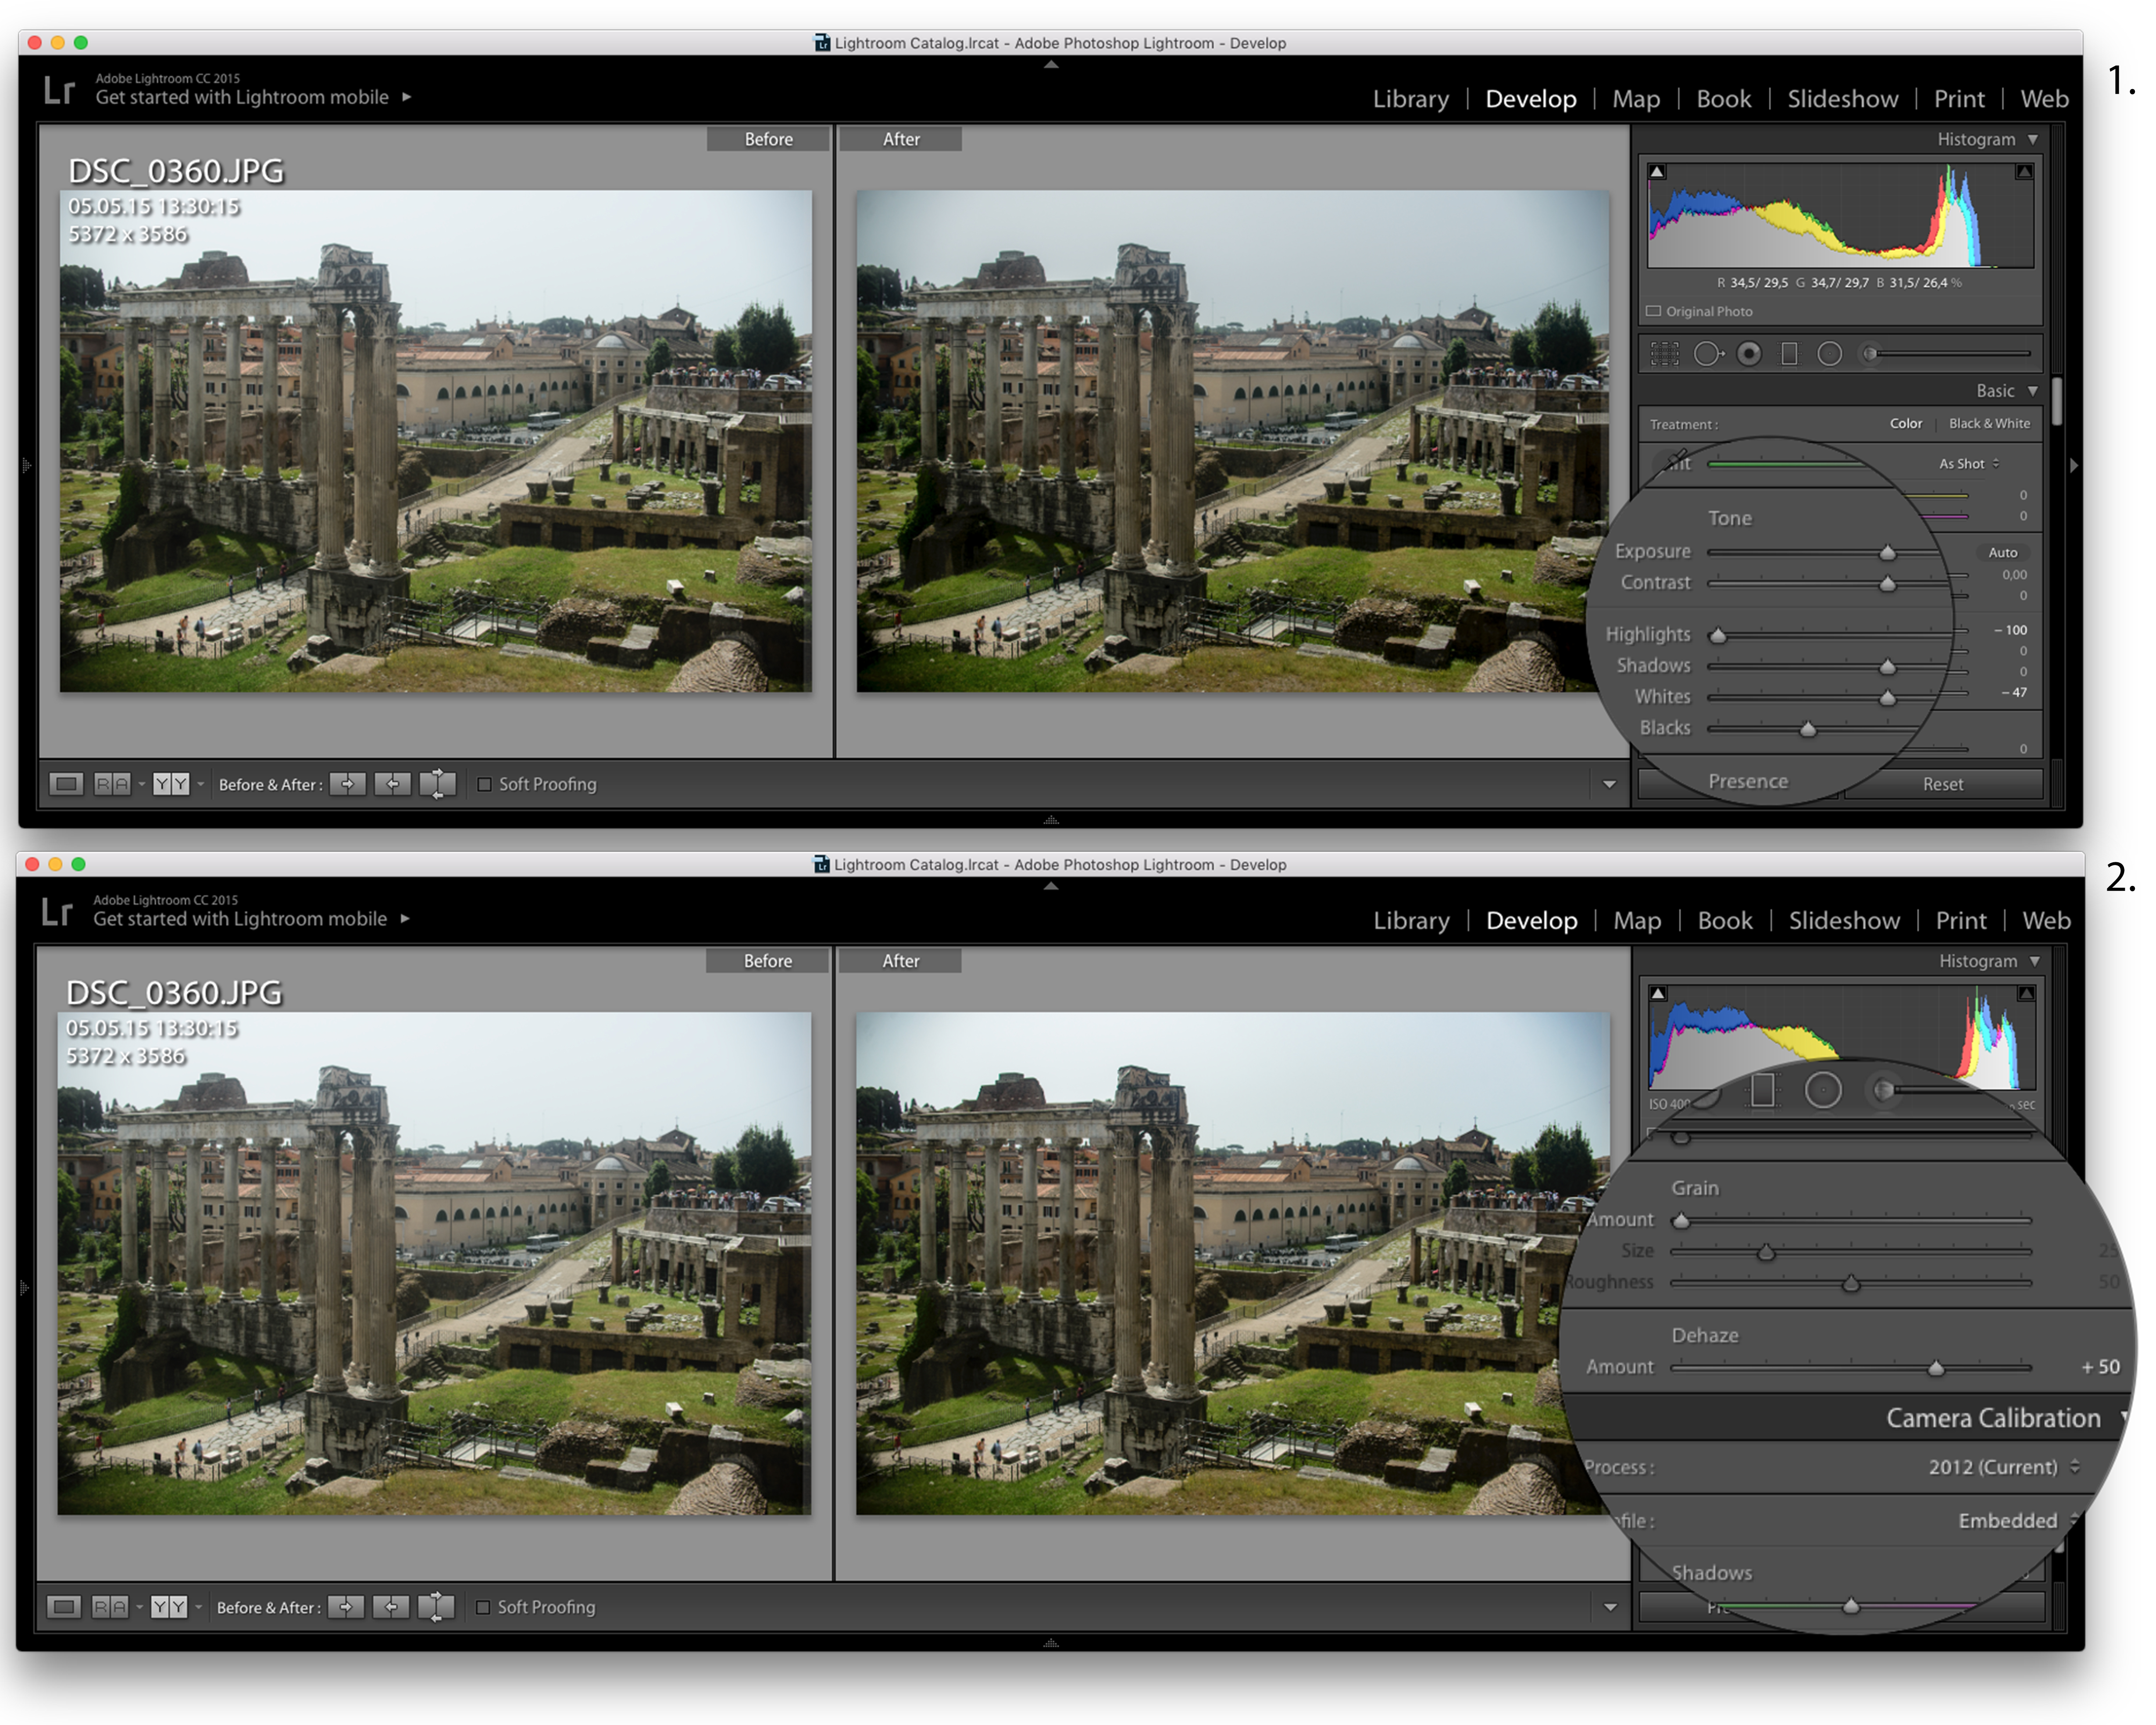Click the Auto tone button
Image resolution: width=2156 pixels, height=1725 pixels.
(x=2002, y=552)
